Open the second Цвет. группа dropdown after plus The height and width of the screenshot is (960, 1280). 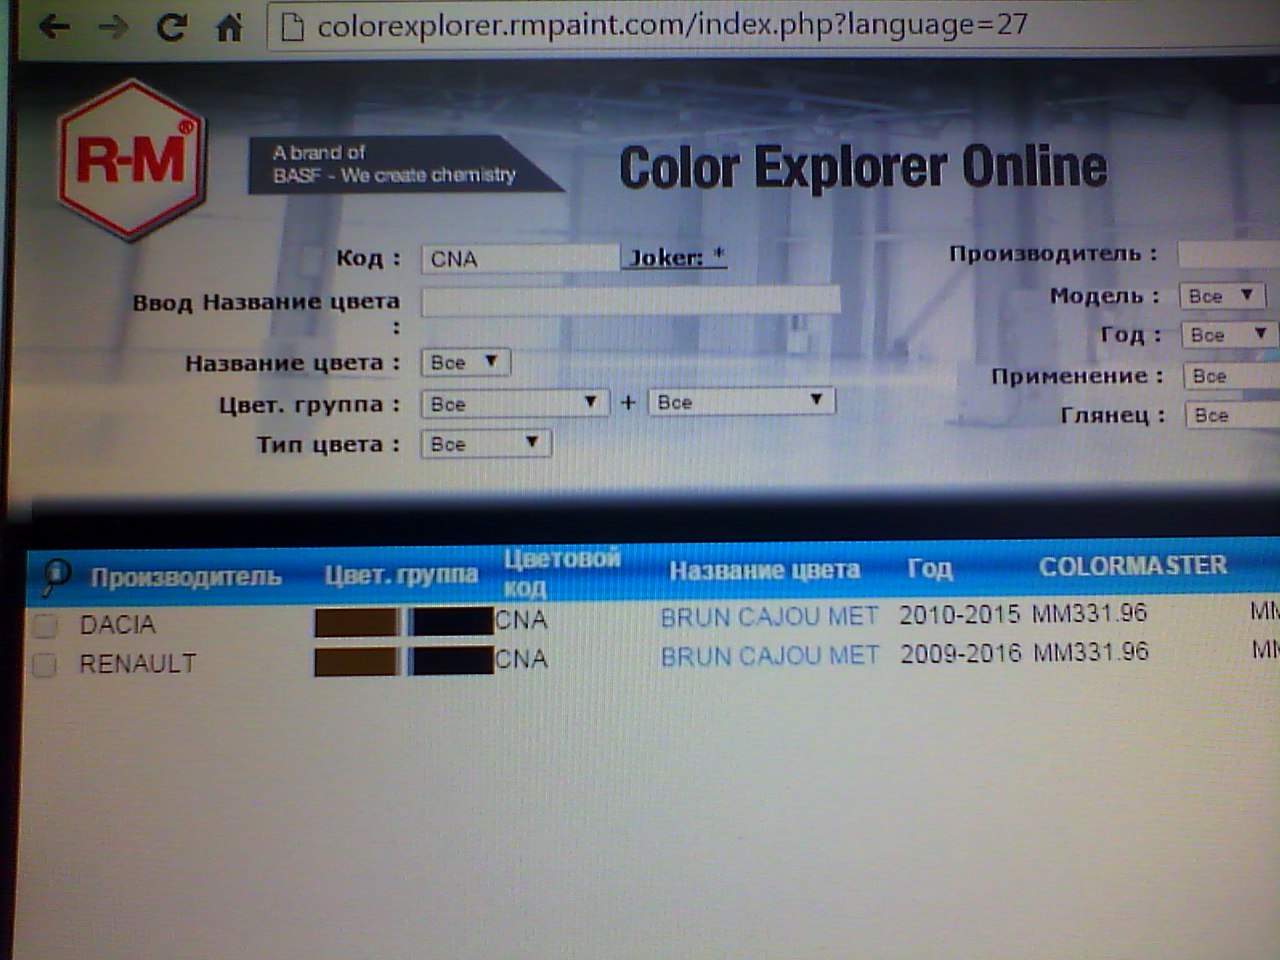741,402
